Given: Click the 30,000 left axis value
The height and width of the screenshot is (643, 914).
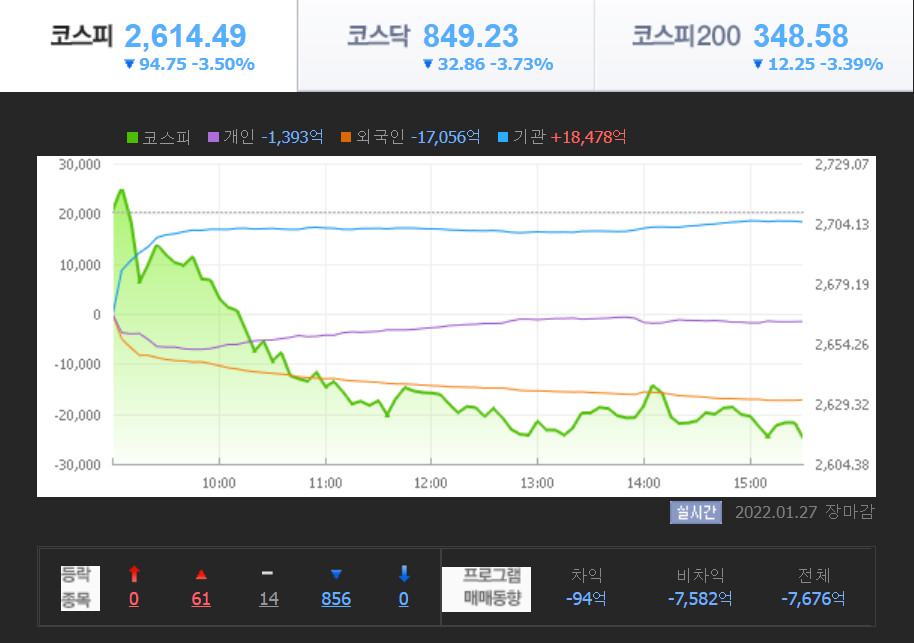Looking at the screenshot, I should tap(80, 165).
